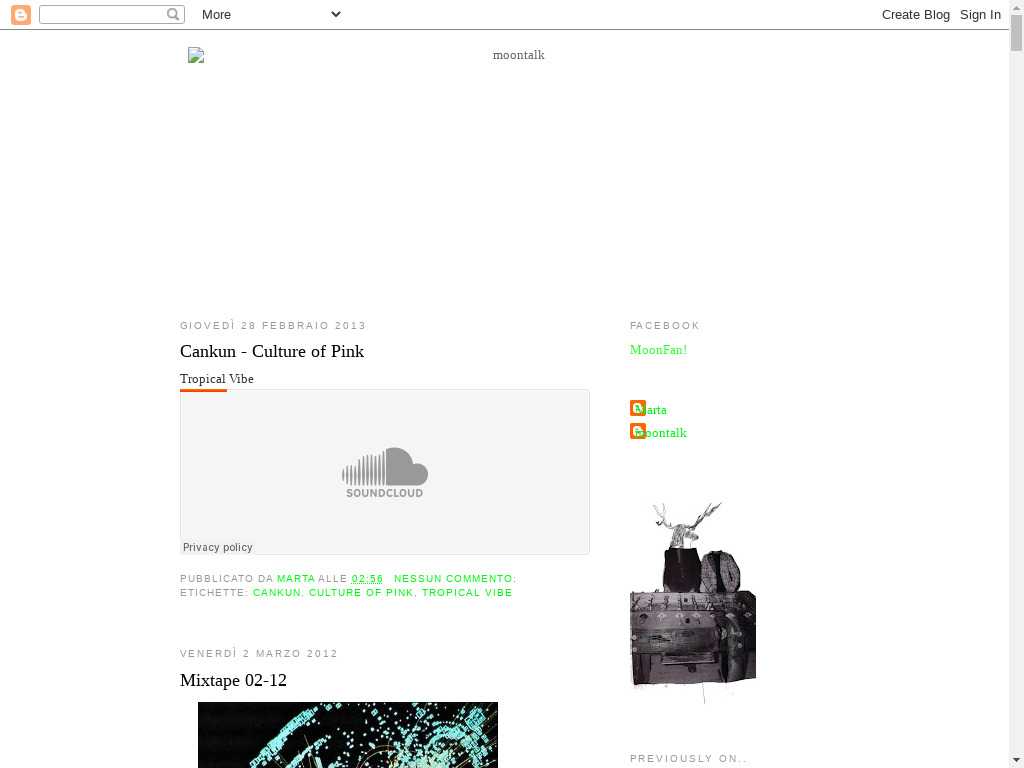Click Blogger profile icon beside moontalk
The image size is (1024, 768).
(x=637, y=431)
